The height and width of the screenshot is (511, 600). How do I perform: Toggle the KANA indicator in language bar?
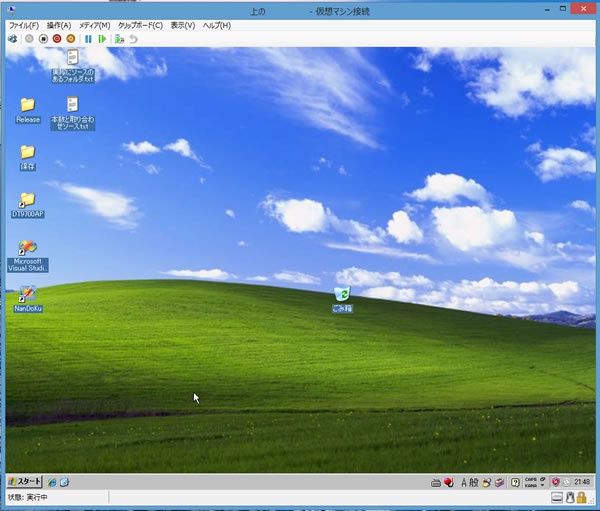coord(530,485)
